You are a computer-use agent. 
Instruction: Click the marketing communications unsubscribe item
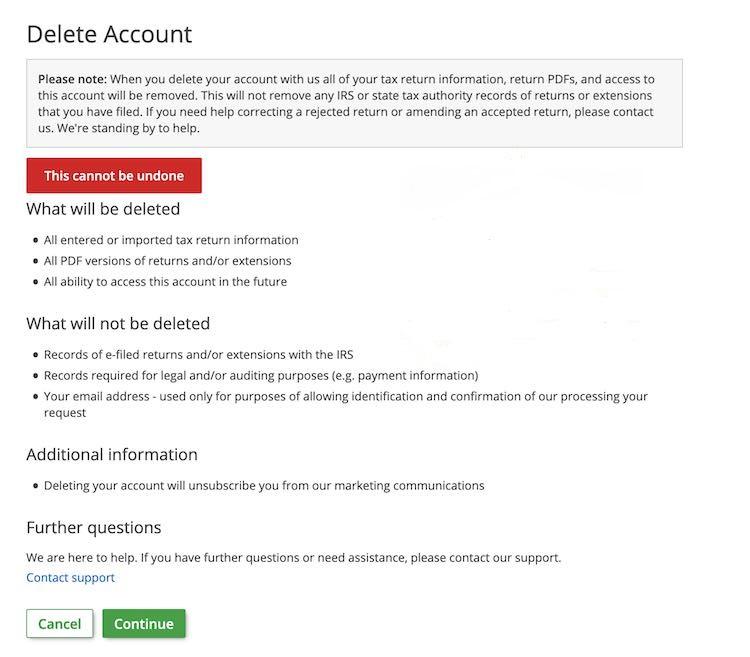(264, 485)
